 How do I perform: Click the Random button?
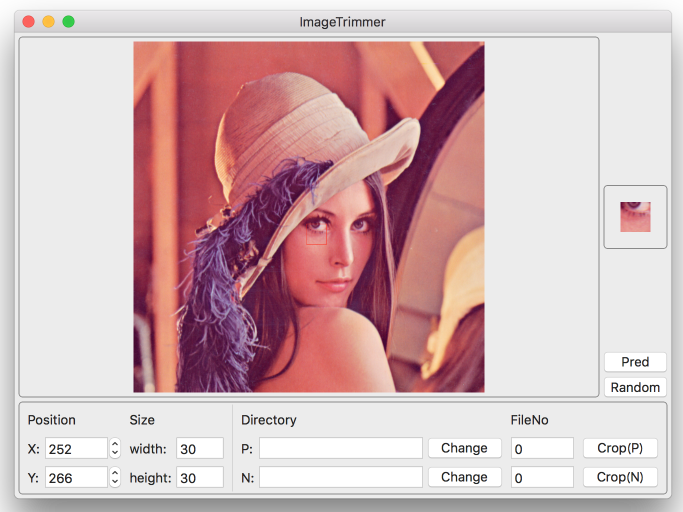coord(635,387)
